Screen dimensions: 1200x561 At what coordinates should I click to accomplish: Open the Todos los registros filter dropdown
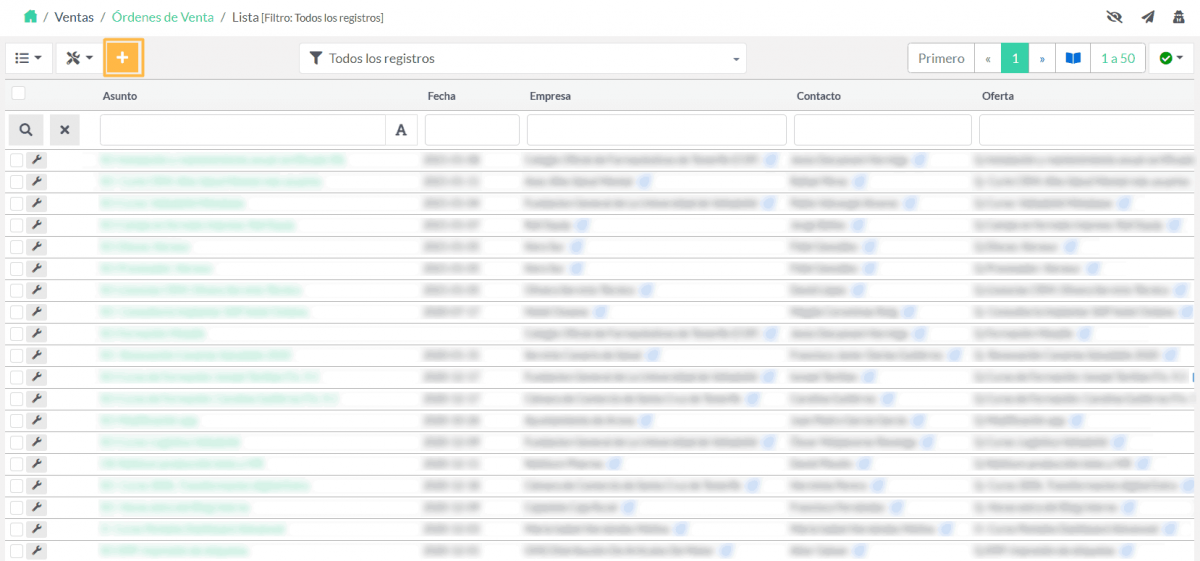click(523, 59)
